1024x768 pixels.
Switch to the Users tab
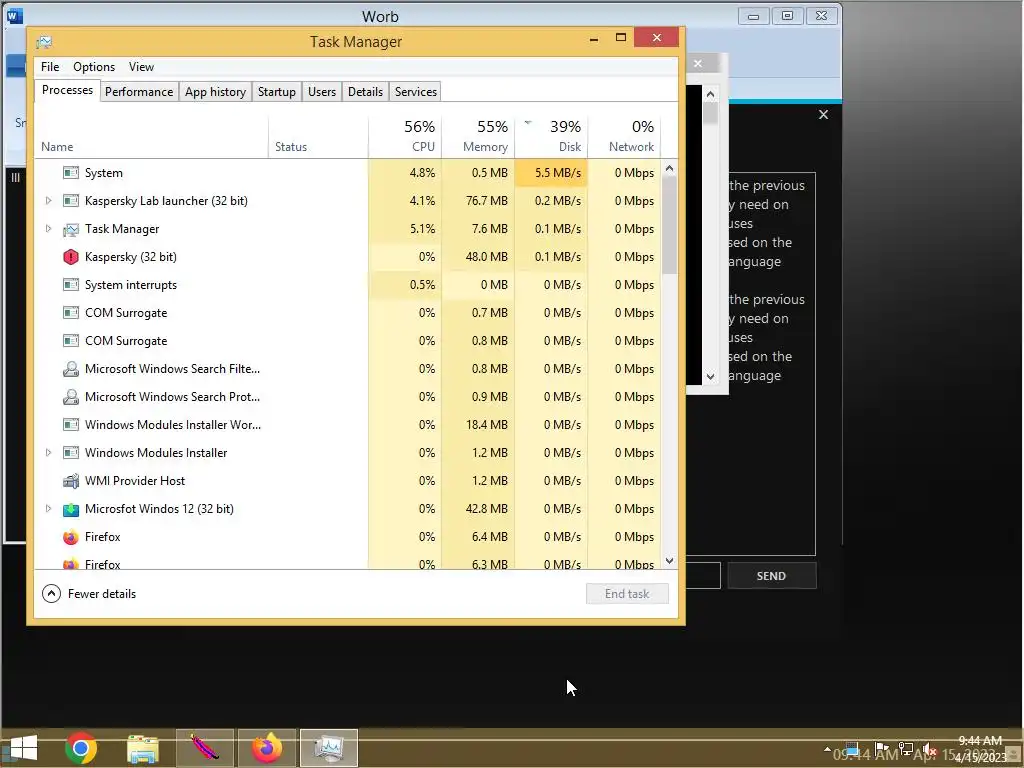322,92
